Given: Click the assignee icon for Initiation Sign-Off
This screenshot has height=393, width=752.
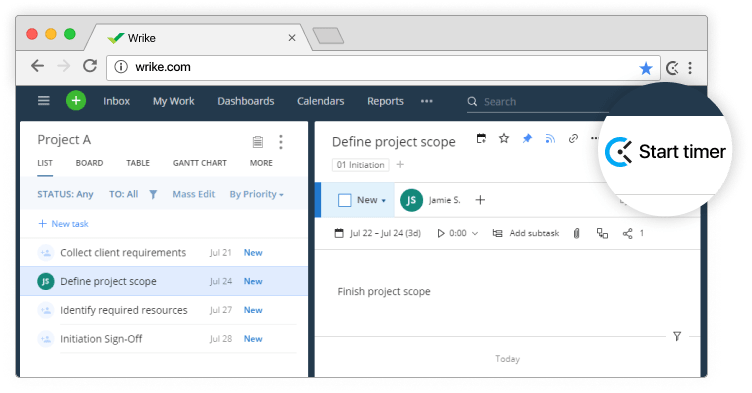Looking at the screenshot, I should point(46,339).
